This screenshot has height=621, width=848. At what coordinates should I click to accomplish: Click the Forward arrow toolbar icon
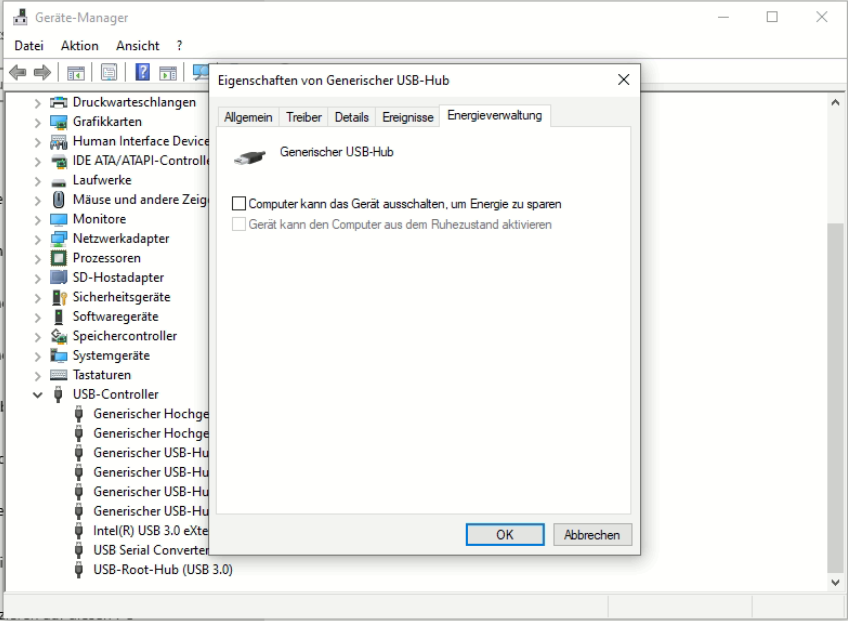click(42, 72)
